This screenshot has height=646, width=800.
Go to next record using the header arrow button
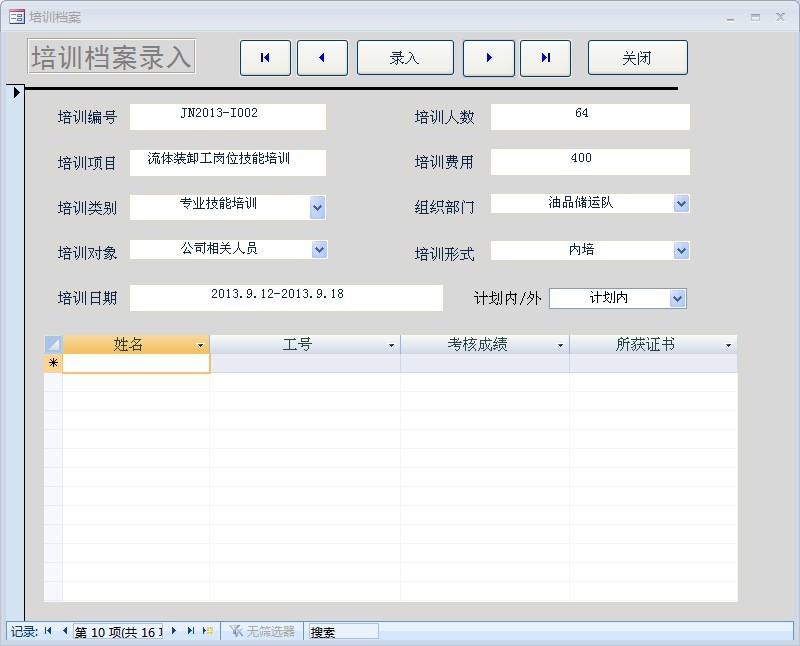point(489,58)
